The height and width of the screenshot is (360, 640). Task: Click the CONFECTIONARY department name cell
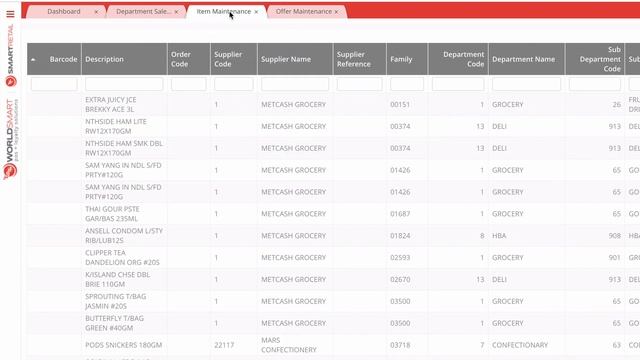pos(520,345)
